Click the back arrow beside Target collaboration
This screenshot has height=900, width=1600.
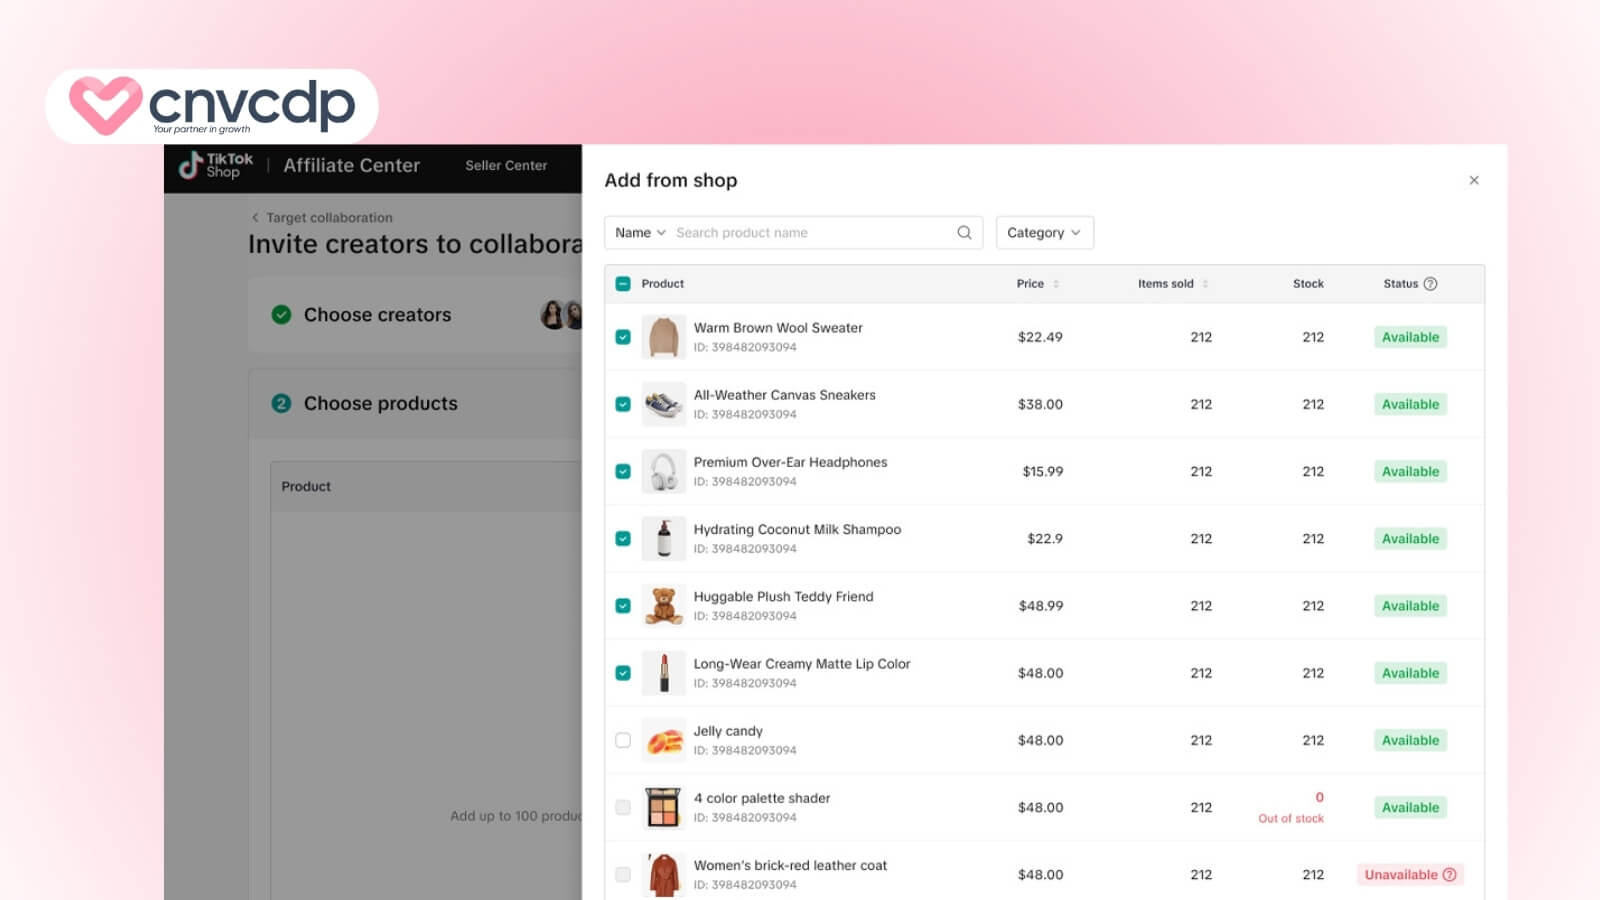coord(255,217)
